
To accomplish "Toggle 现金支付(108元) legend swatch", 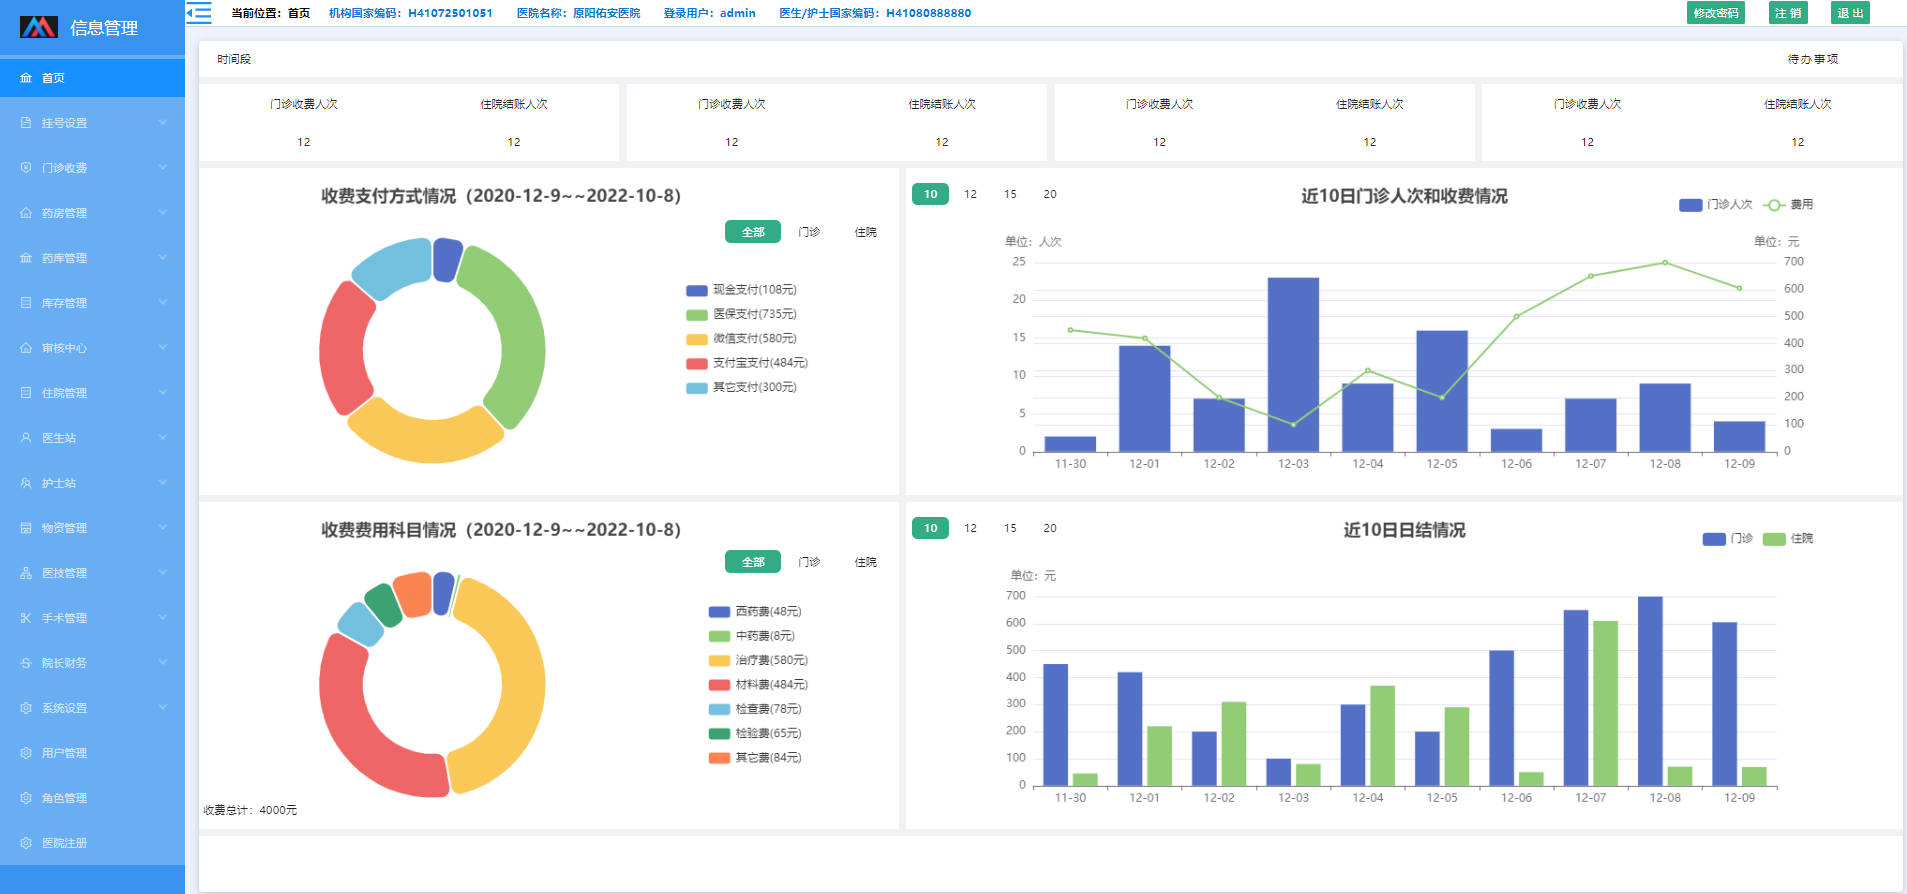I will (697, 291).
